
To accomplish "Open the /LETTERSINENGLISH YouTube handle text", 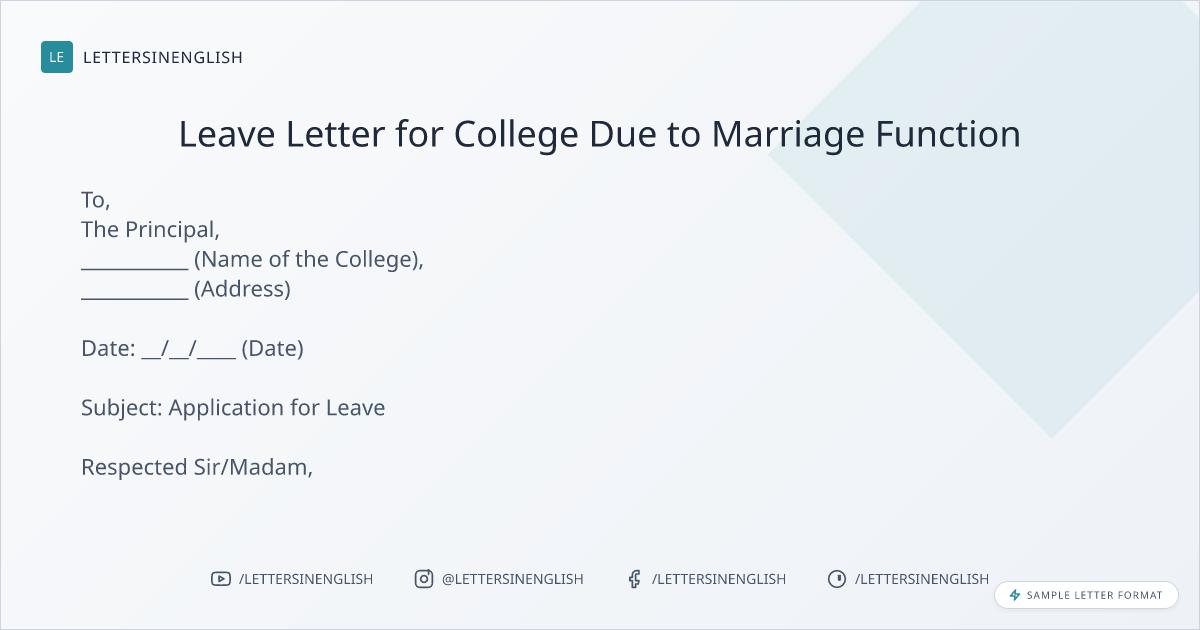I will click(305, 579).
